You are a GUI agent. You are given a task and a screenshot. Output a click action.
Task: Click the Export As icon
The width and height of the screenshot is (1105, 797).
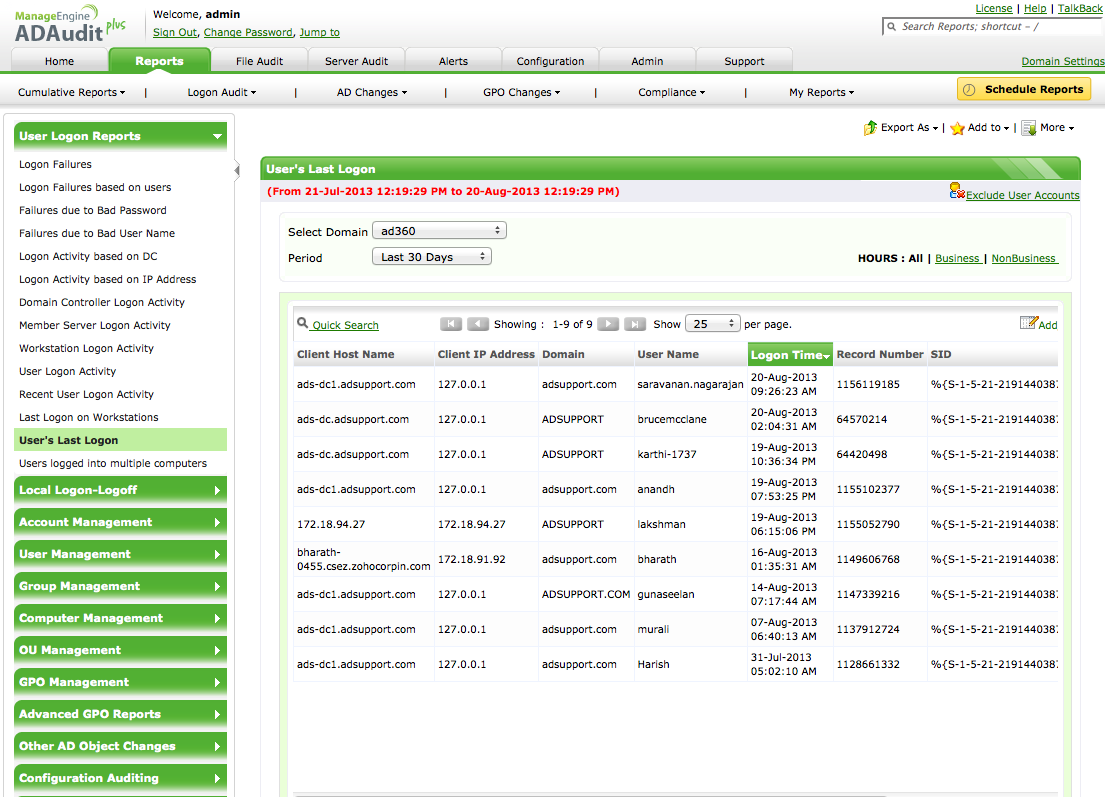point(870,128)
